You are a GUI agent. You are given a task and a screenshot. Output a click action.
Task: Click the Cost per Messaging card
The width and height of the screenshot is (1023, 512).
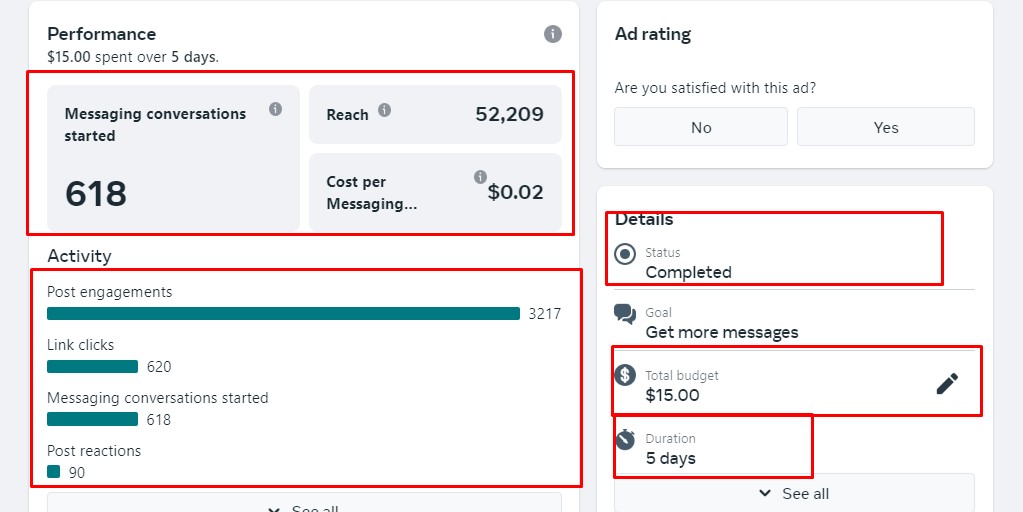pos(435,192)
